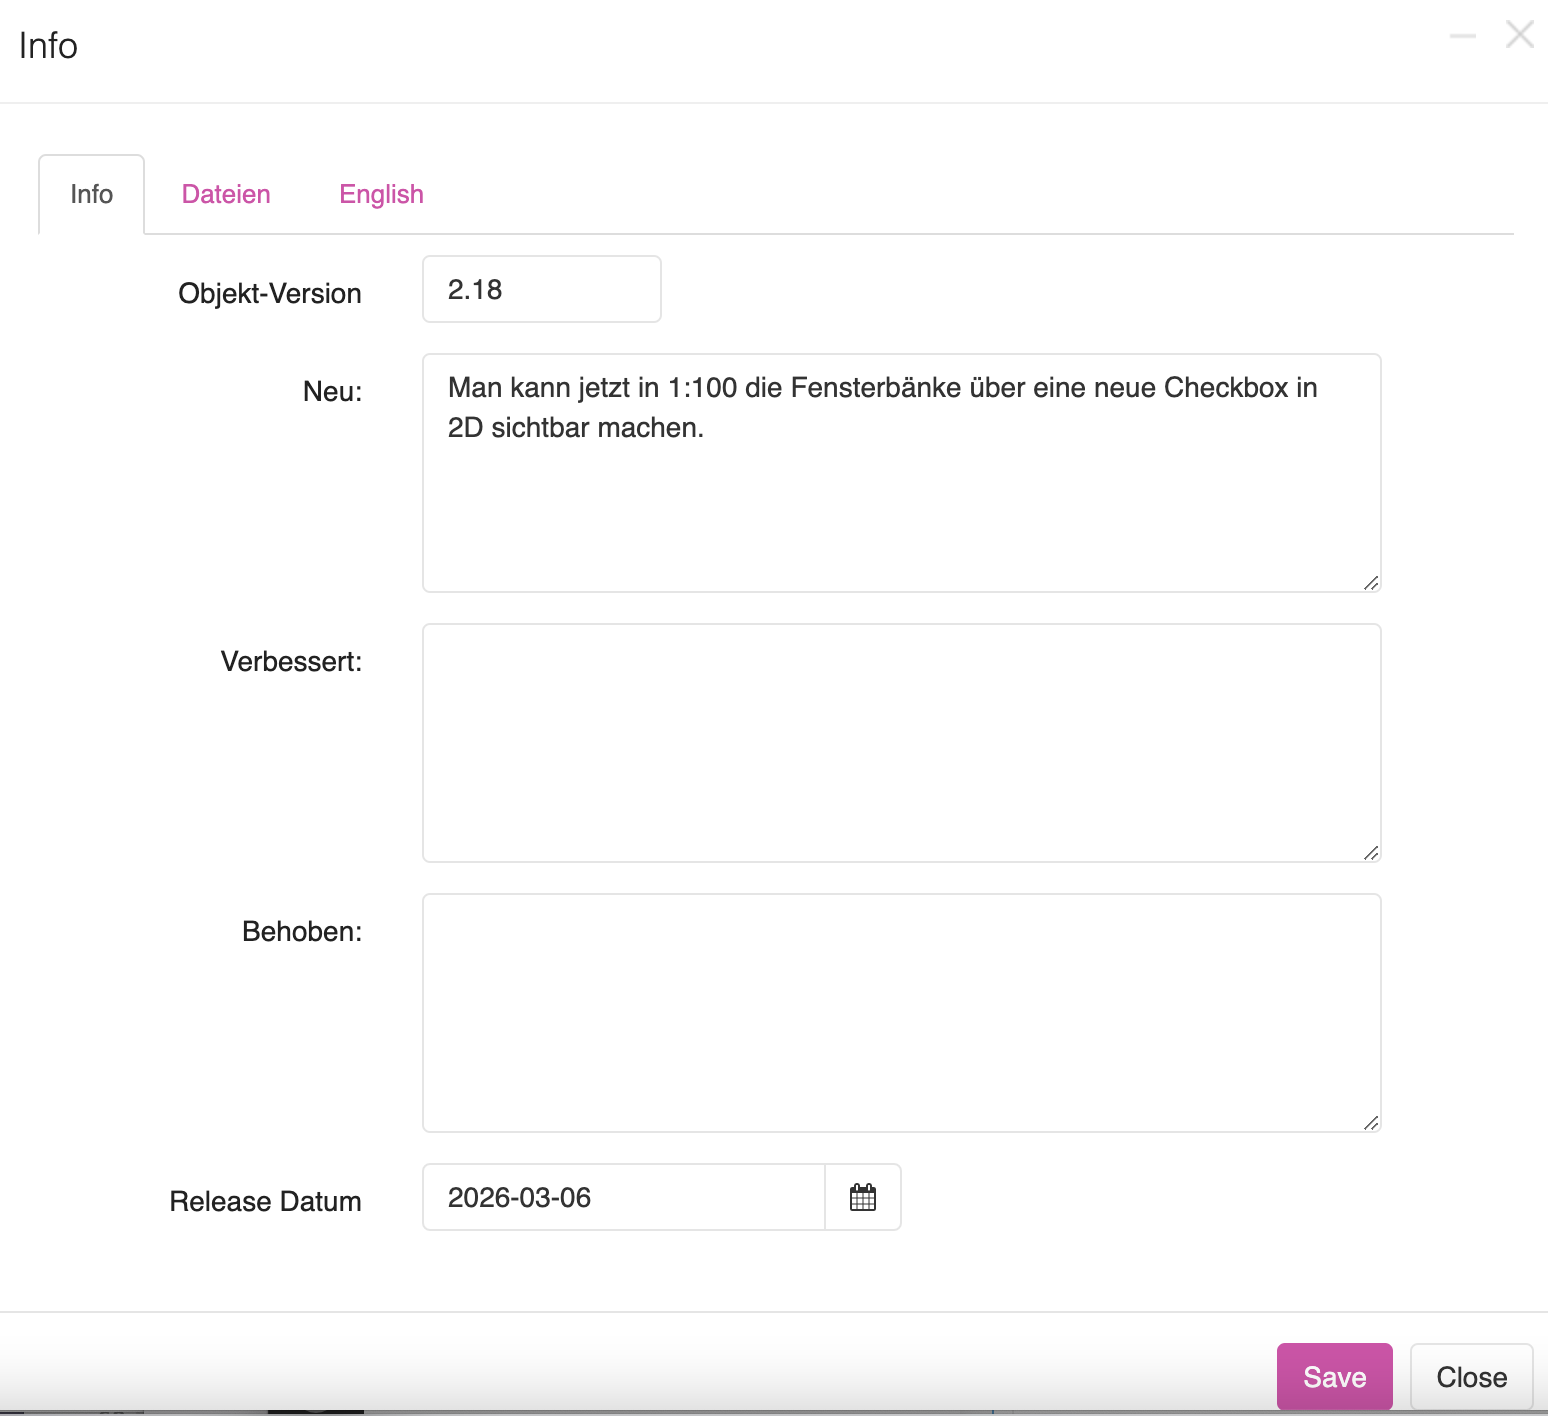This screenshot has height=1416, width=1548.
Task: Save the version info
Action: pos(1334,1377)
